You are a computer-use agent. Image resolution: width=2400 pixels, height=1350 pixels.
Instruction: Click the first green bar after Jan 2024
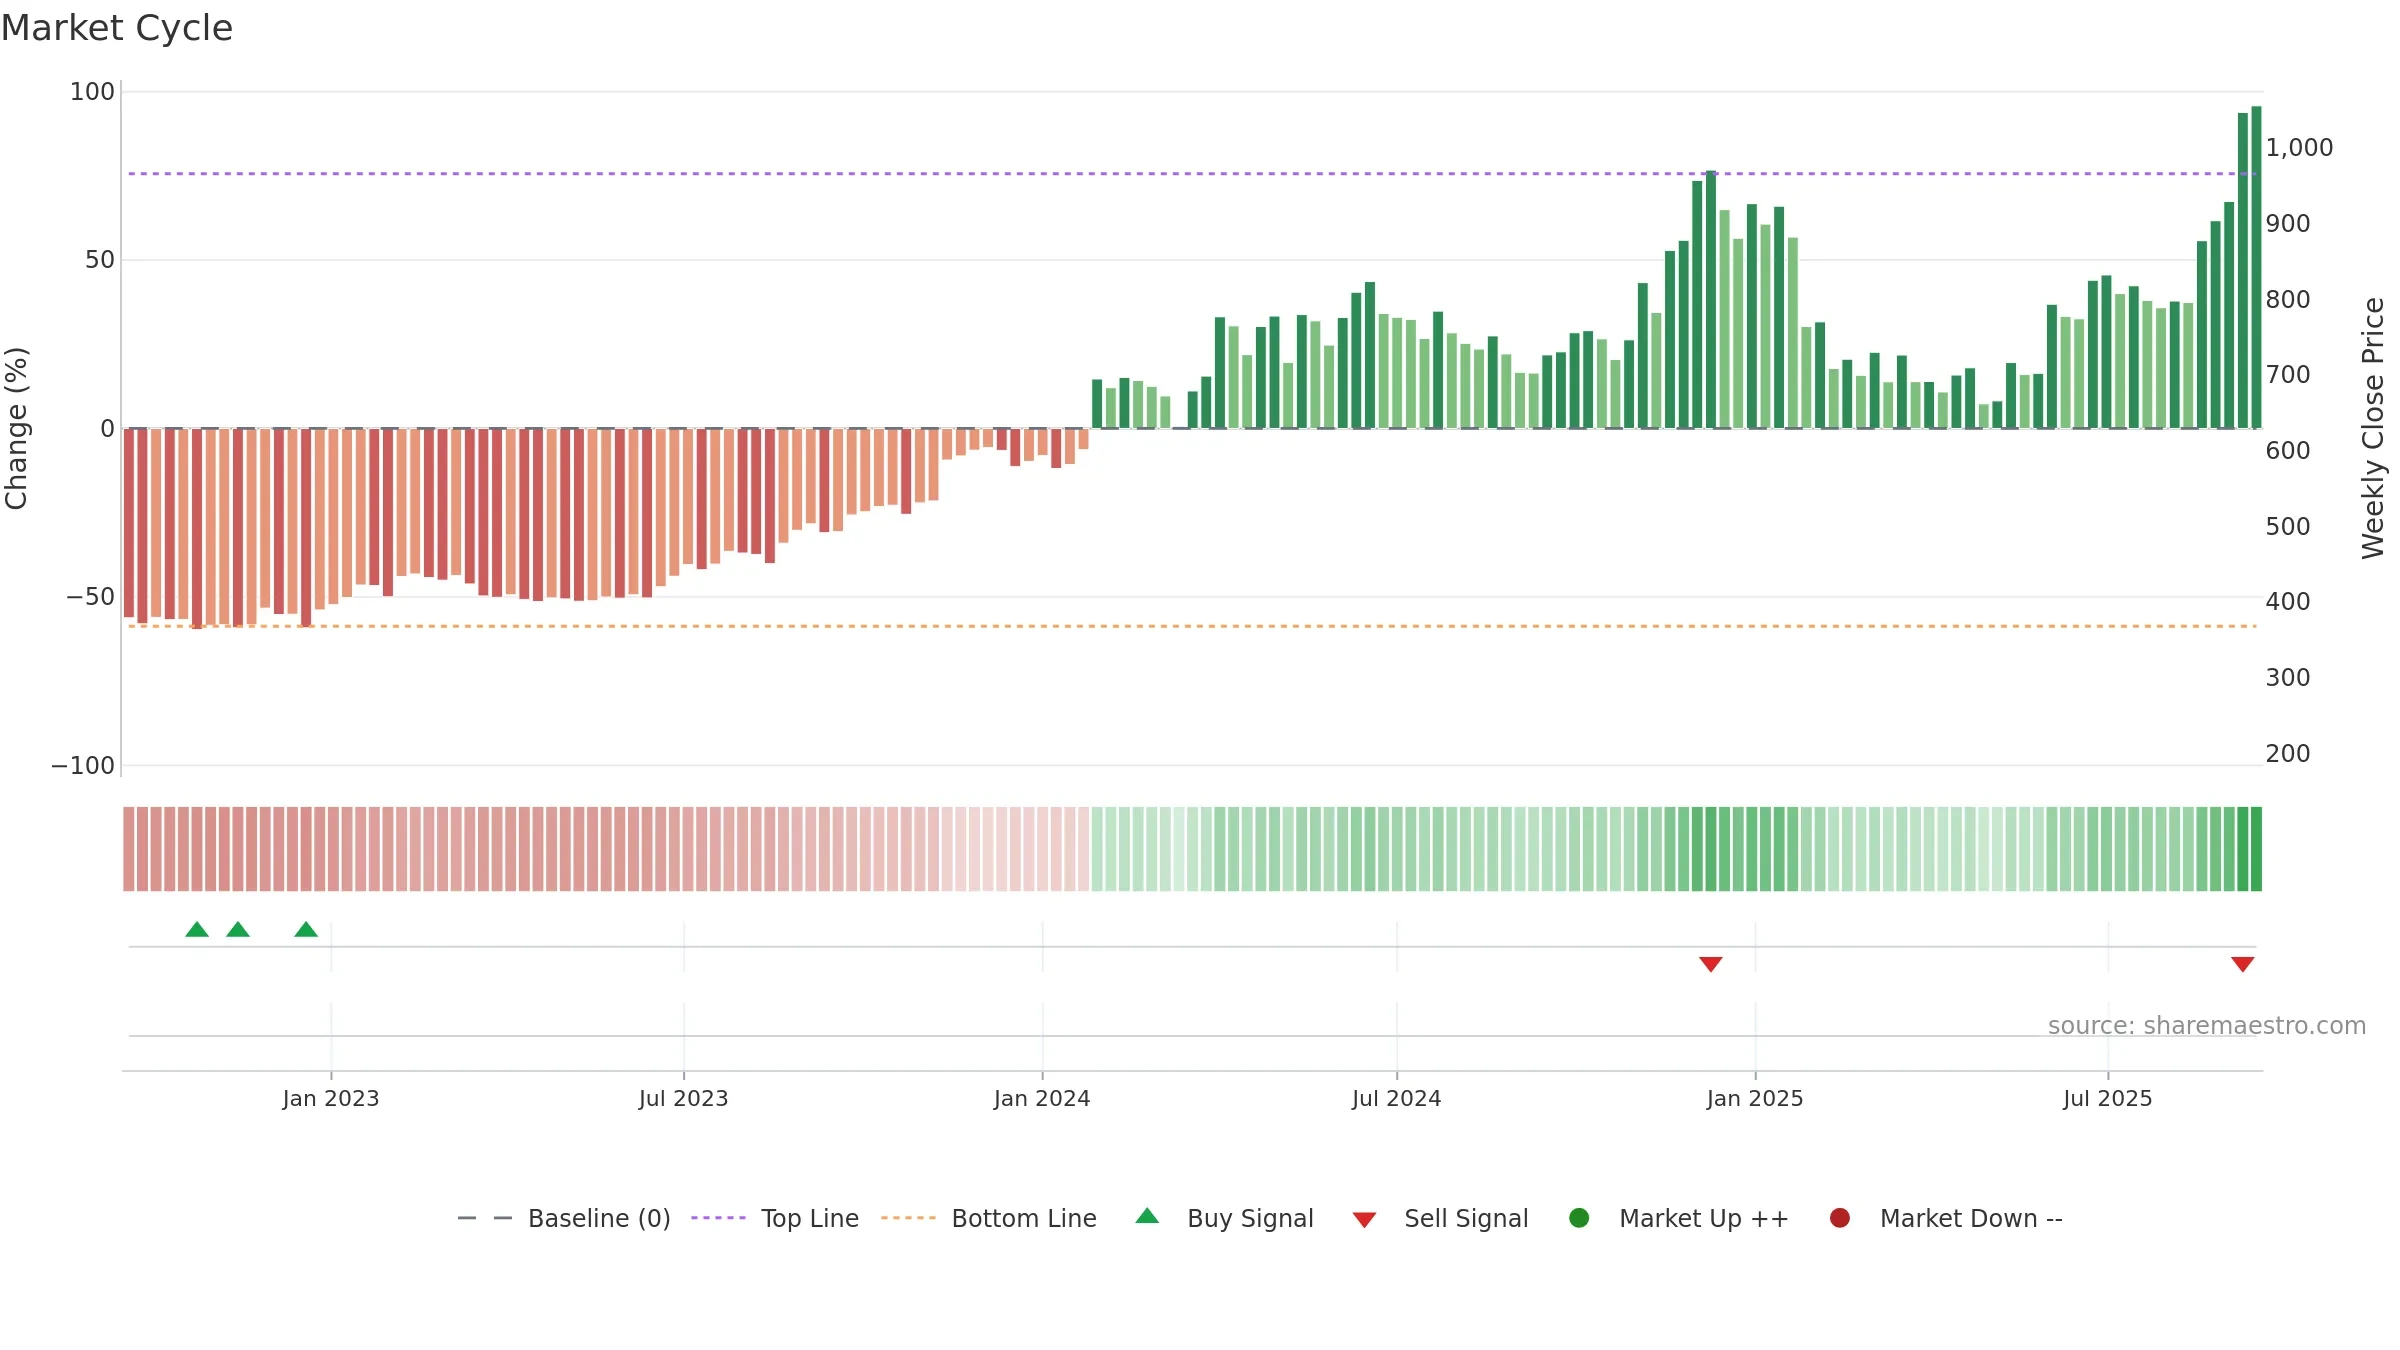pyautogui.click(x=1097, y=404)
